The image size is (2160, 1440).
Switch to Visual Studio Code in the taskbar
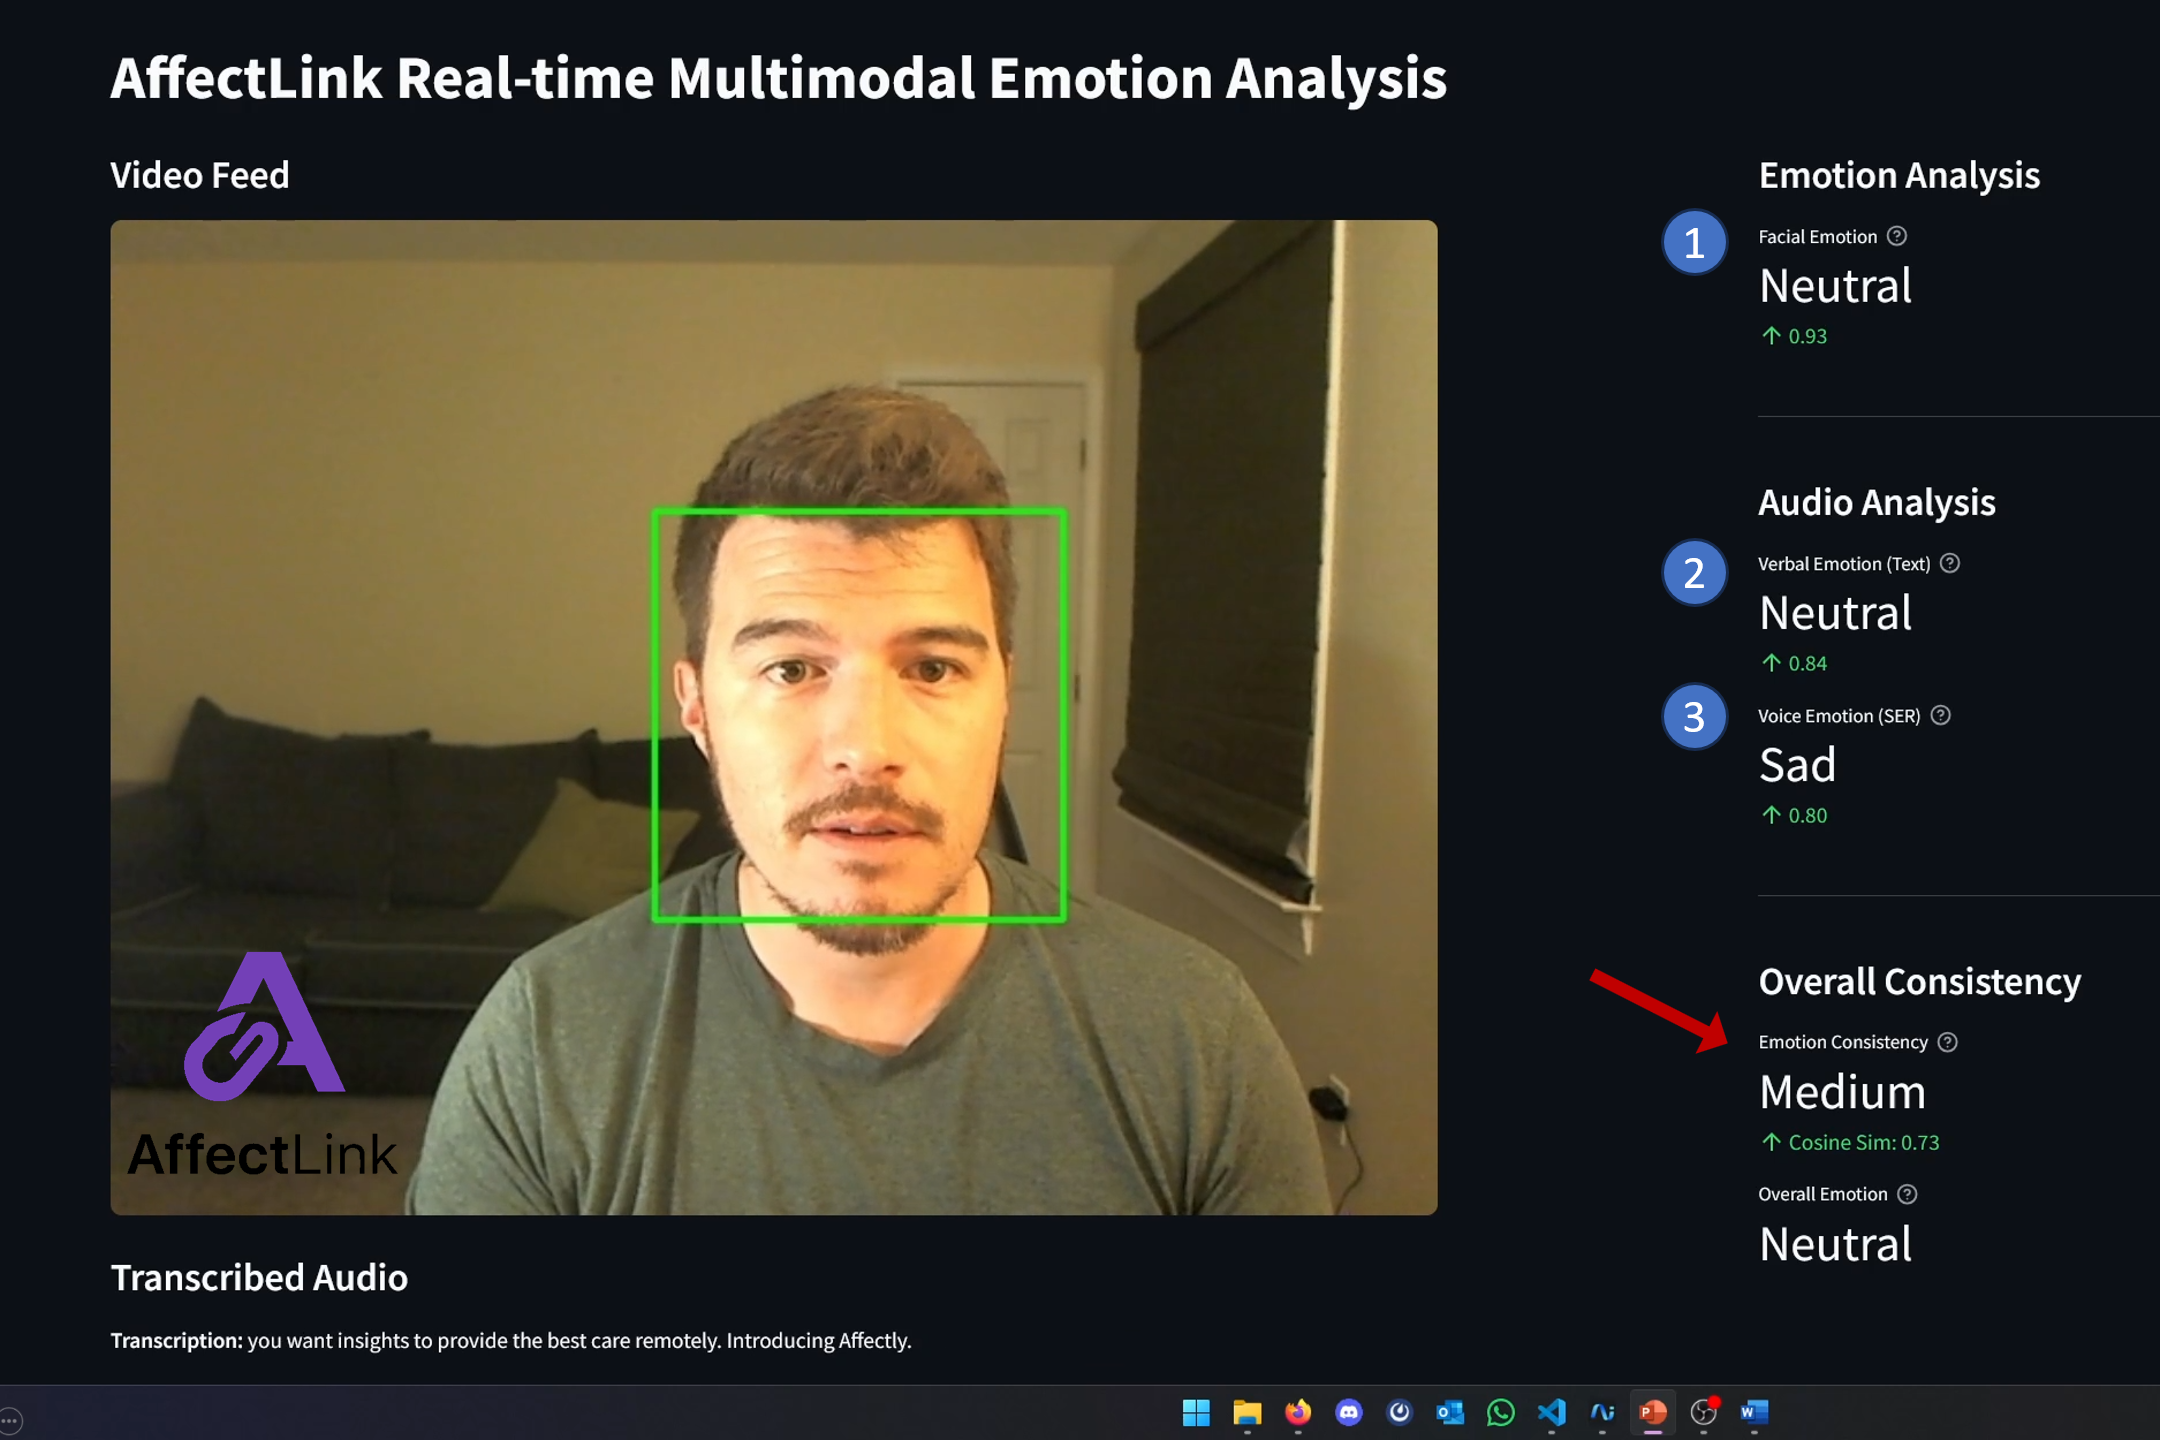pos(1552,1412)
